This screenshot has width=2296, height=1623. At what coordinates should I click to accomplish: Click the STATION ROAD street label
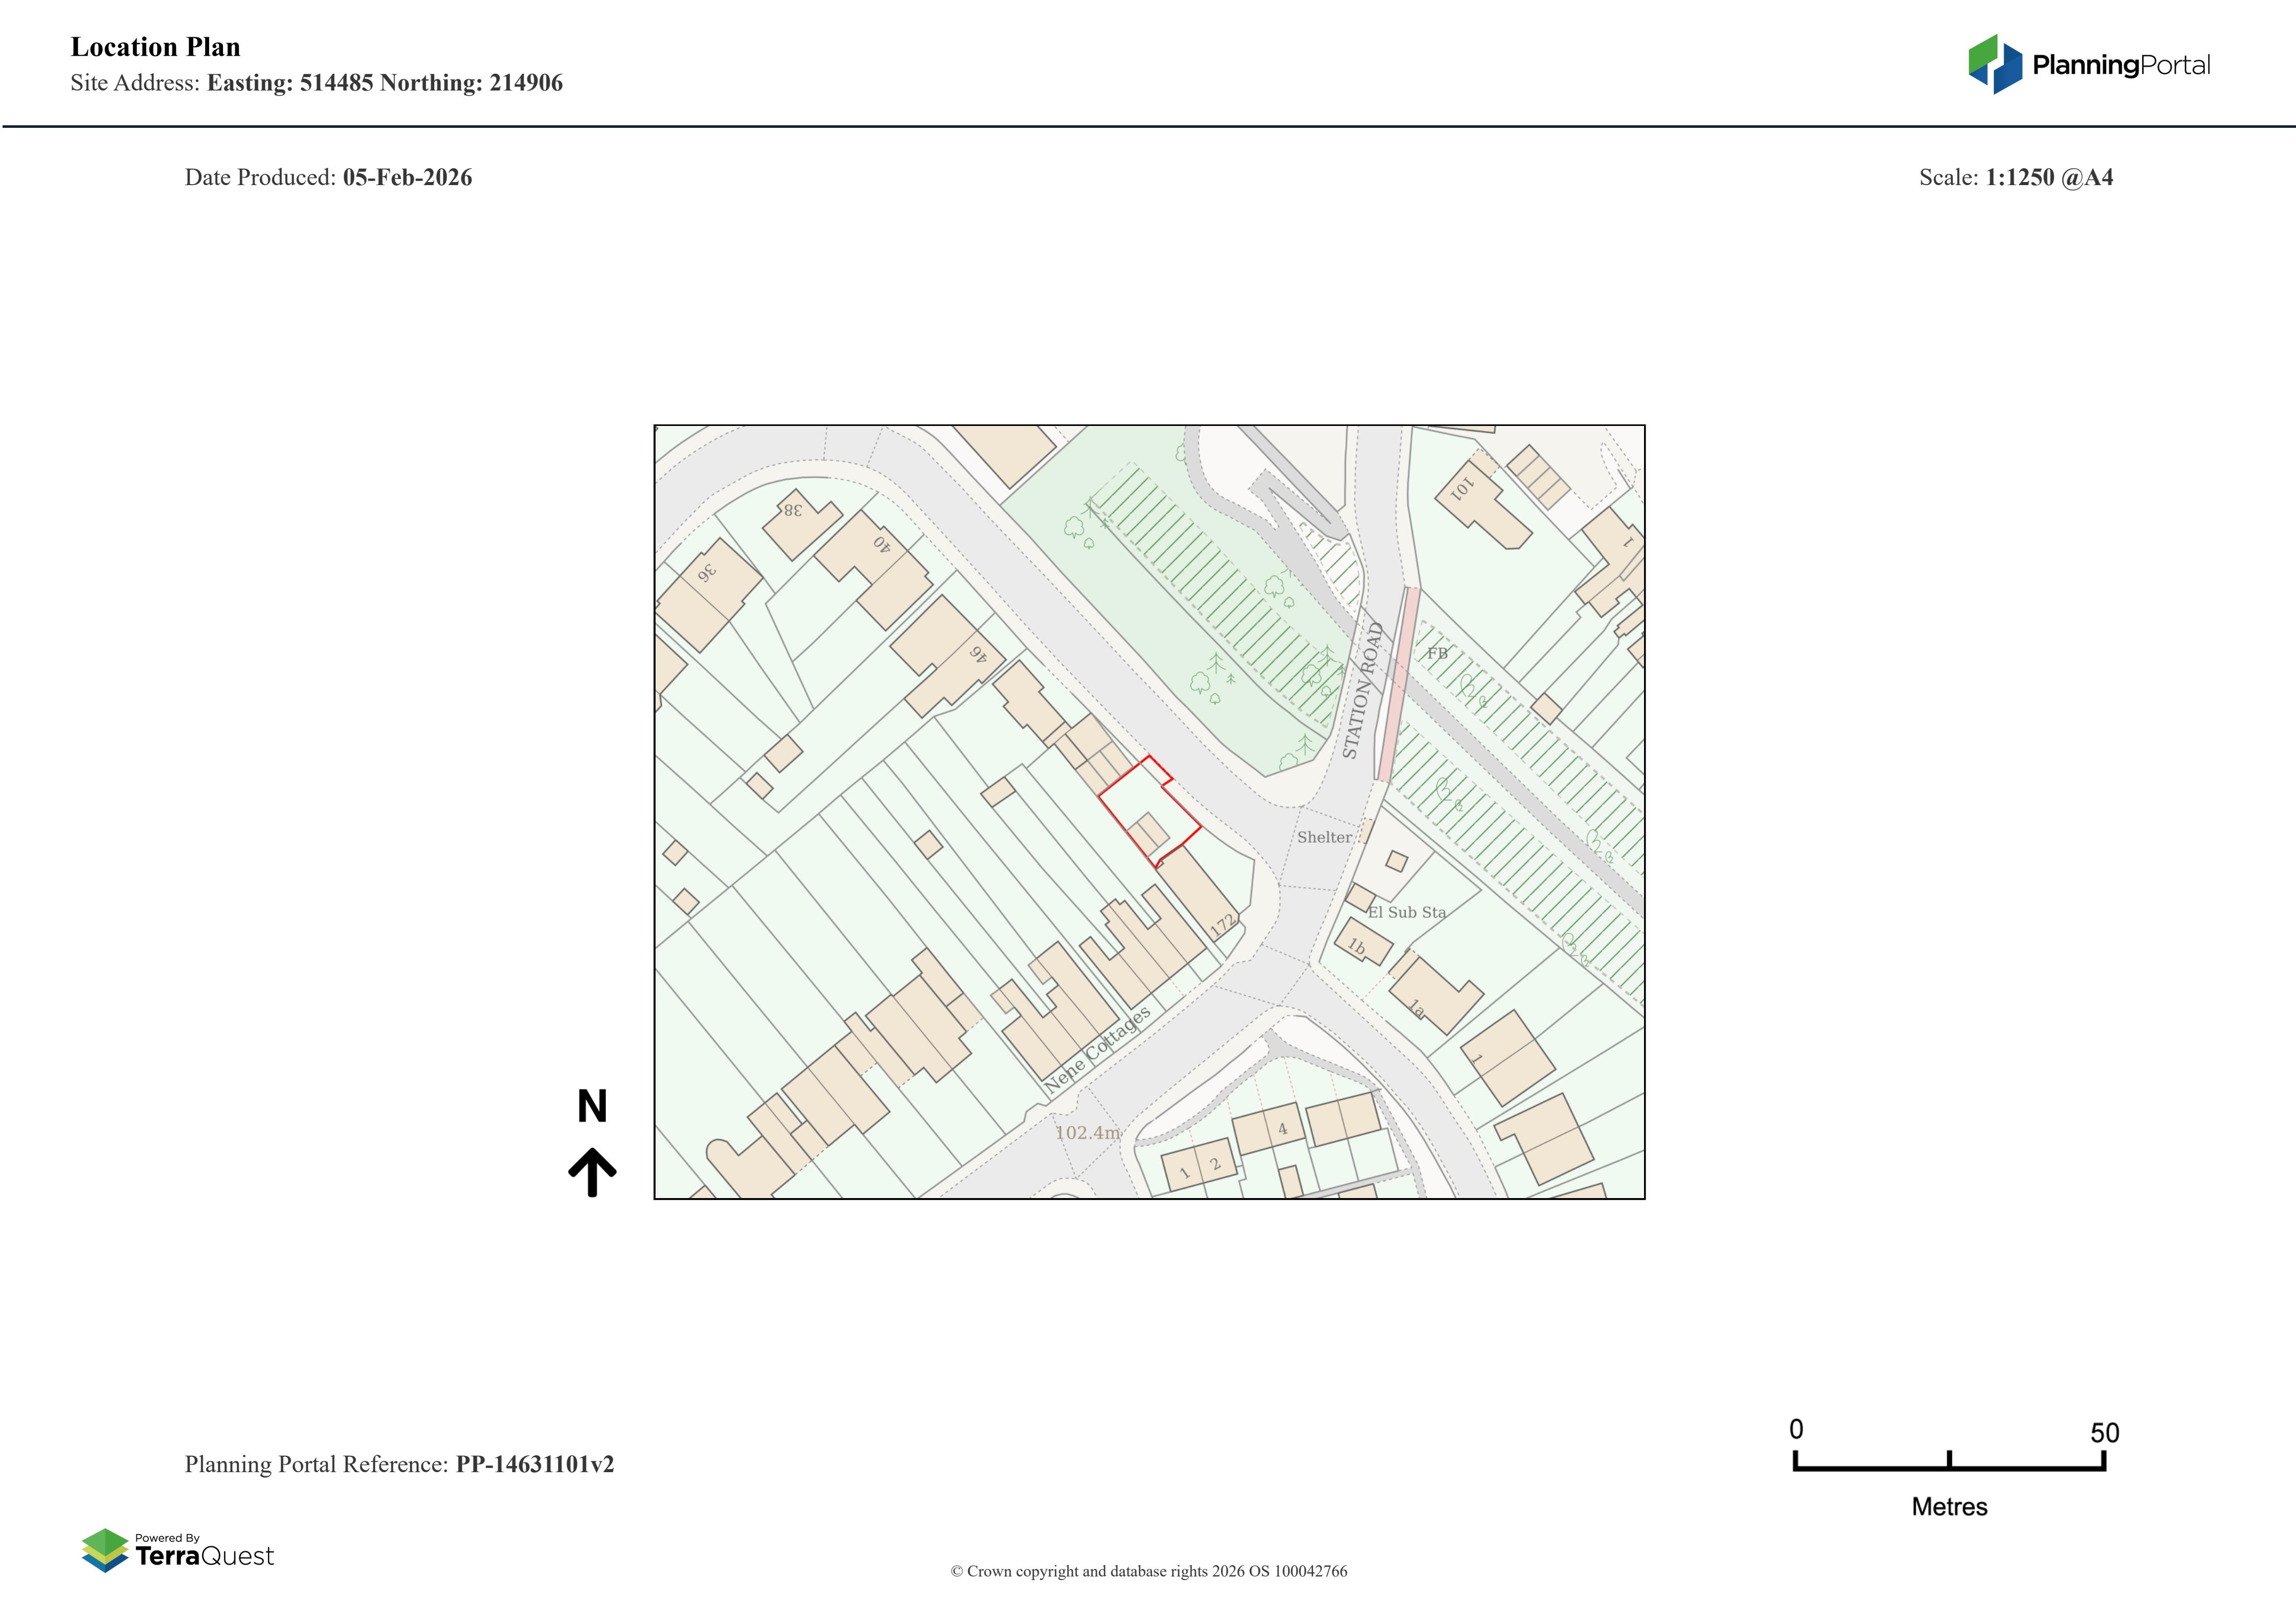(x=1362, y=690)
